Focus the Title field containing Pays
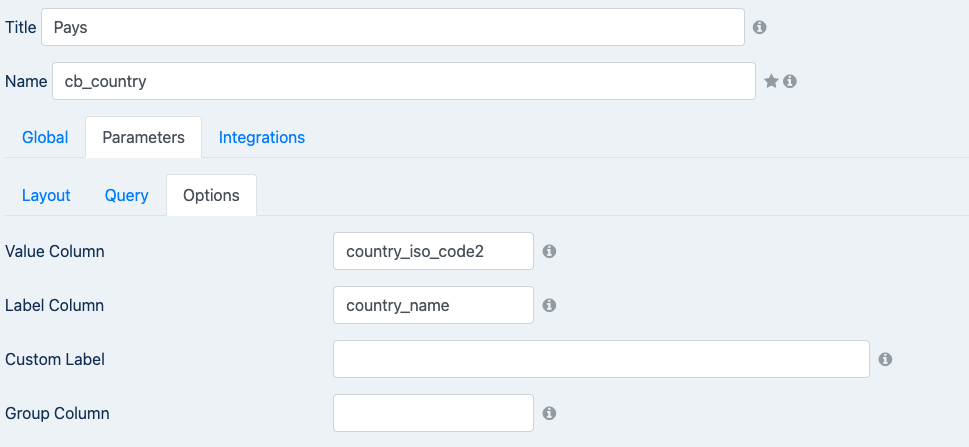The image size is (969, 447). pos(393,27)
